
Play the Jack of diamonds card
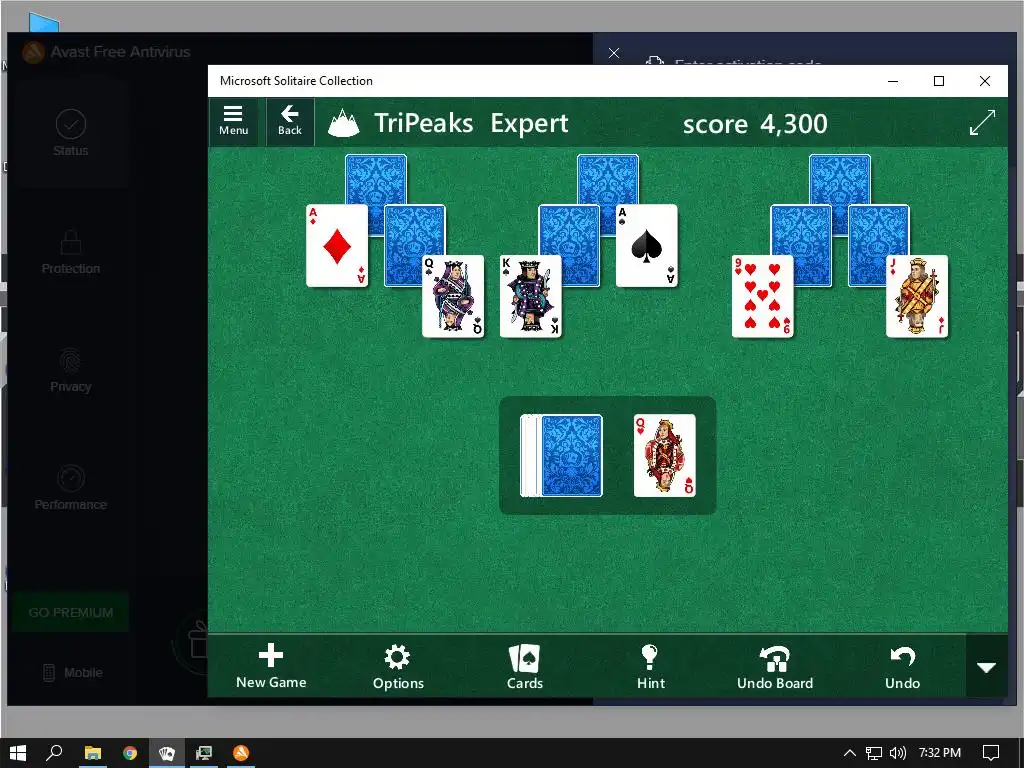click(x=917, y=296)
